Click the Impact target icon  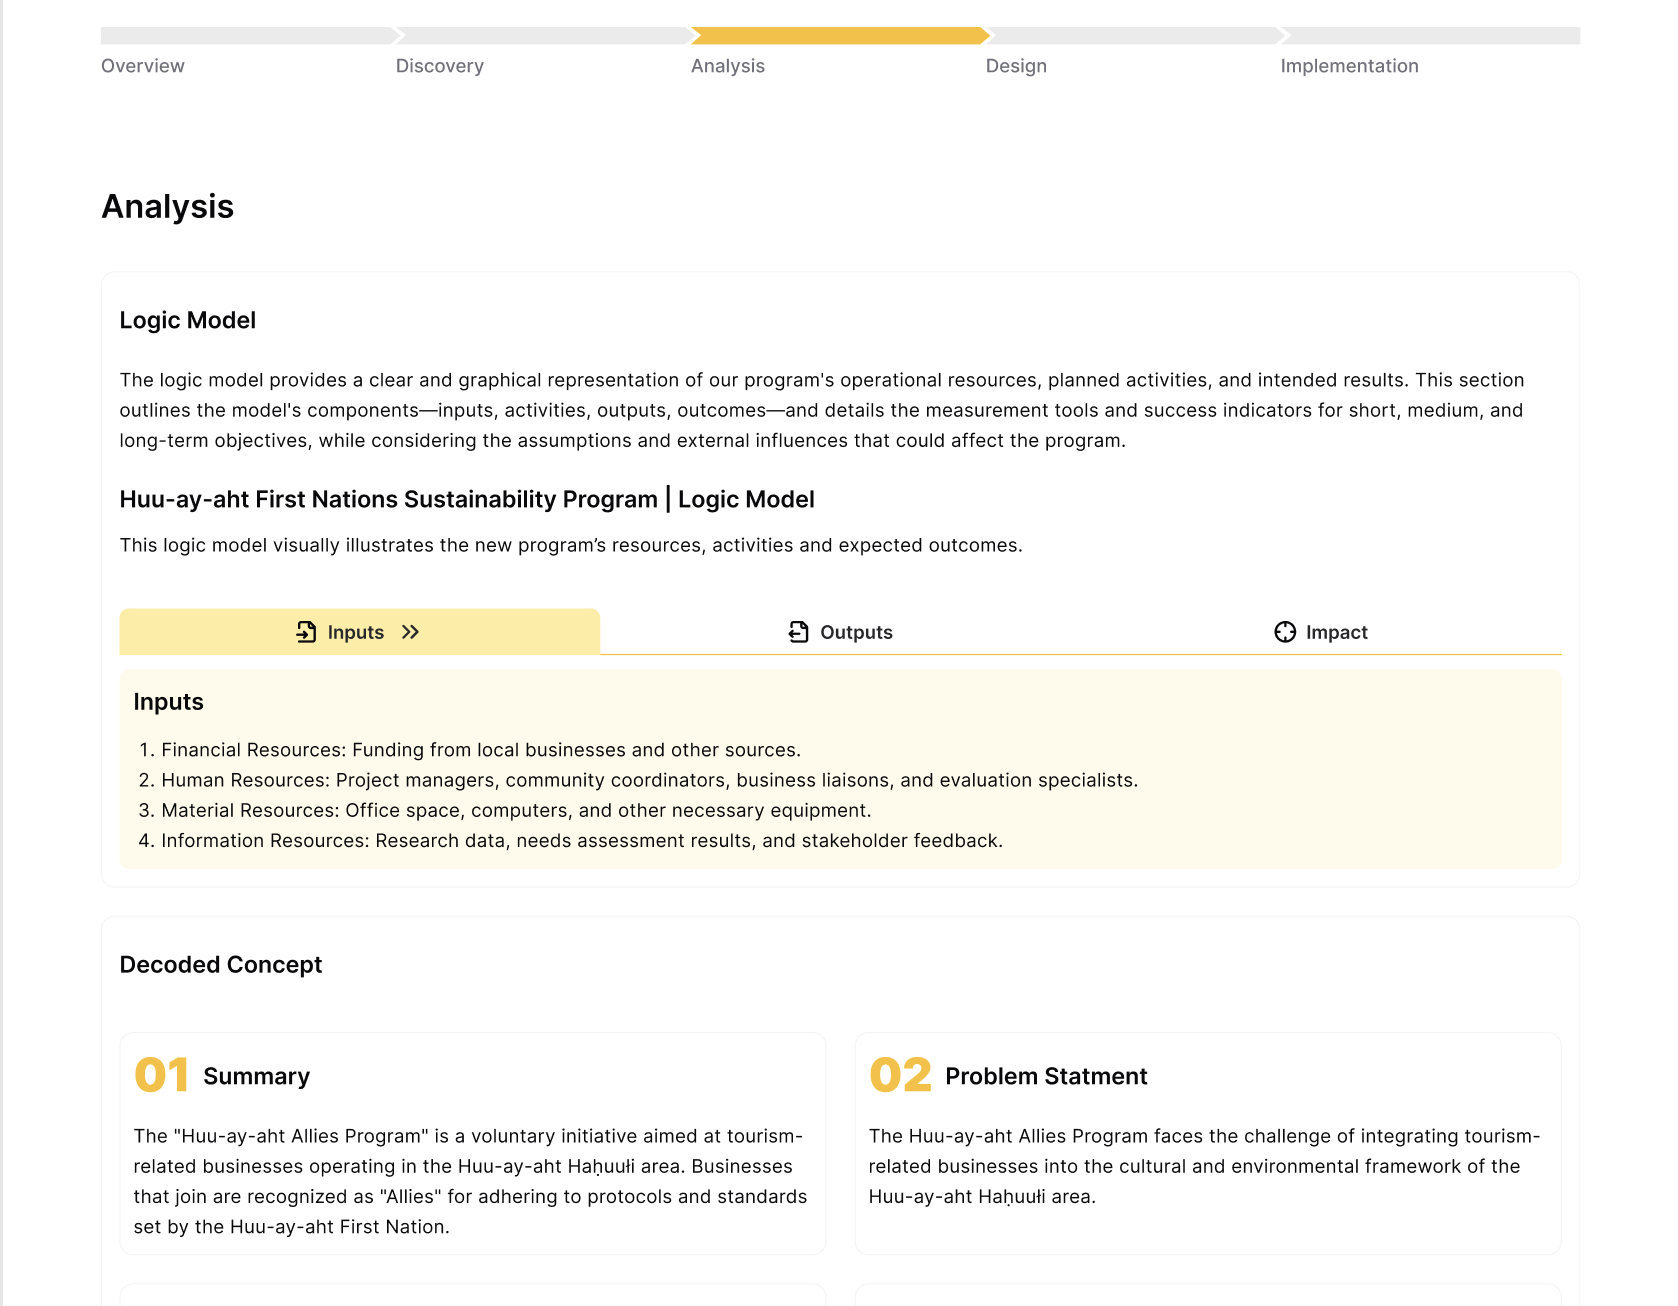click(1285, 632)
